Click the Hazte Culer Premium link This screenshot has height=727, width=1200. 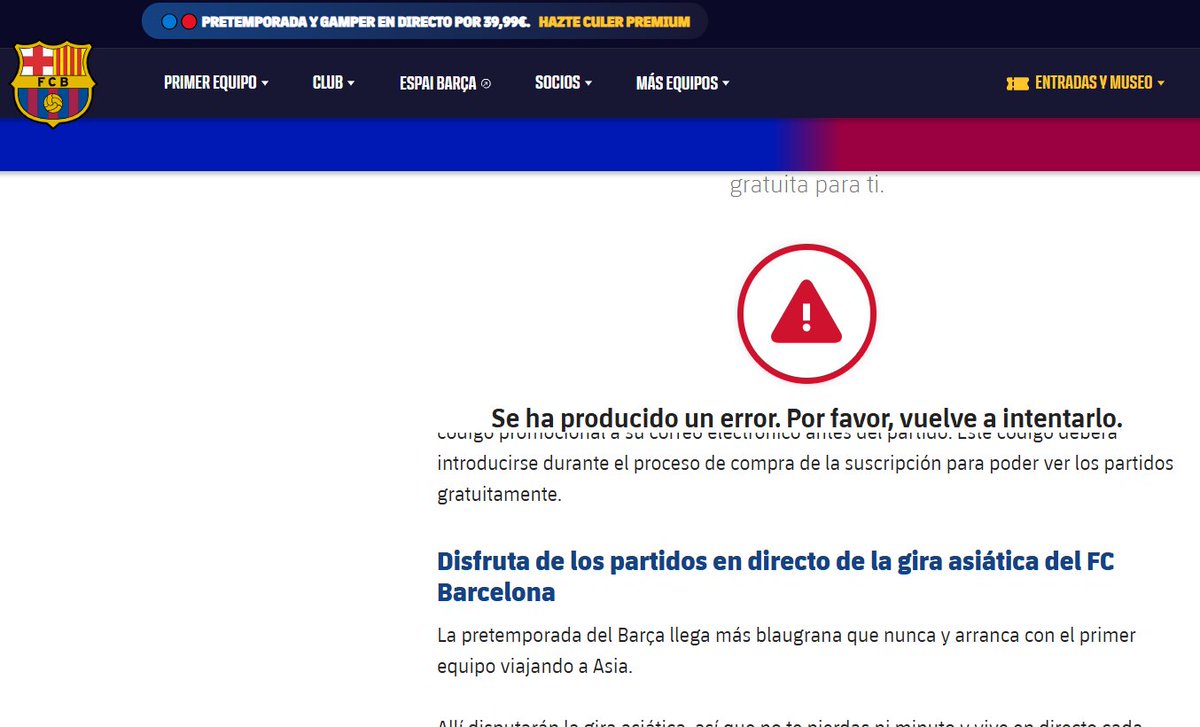tap(614, 21)
